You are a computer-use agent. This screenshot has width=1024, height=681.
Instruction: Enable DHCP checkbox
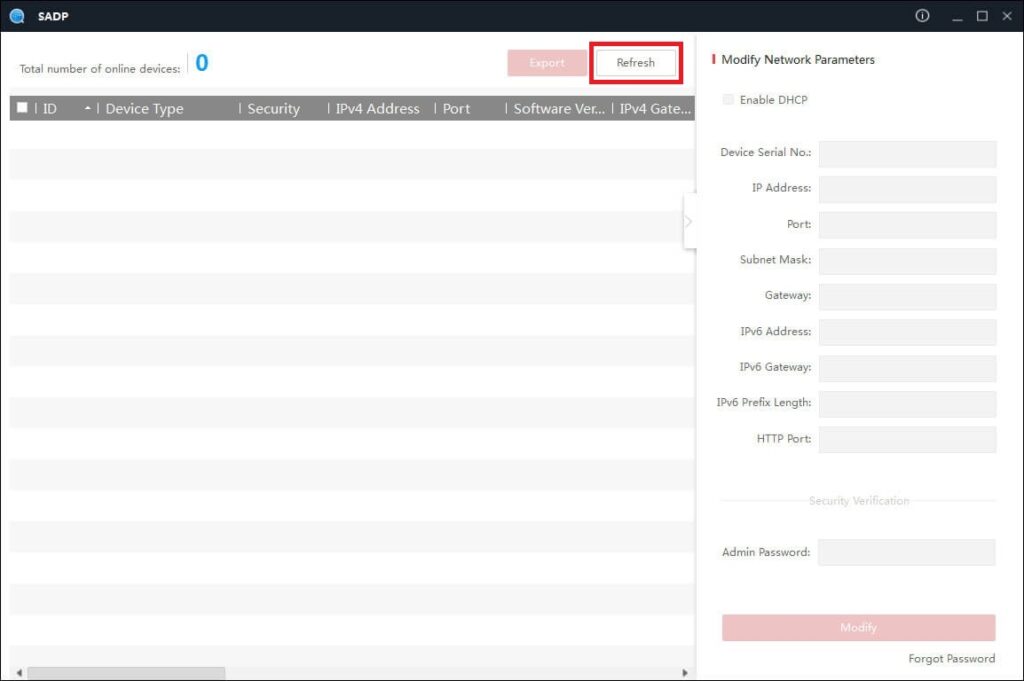(x=728, y=100)
